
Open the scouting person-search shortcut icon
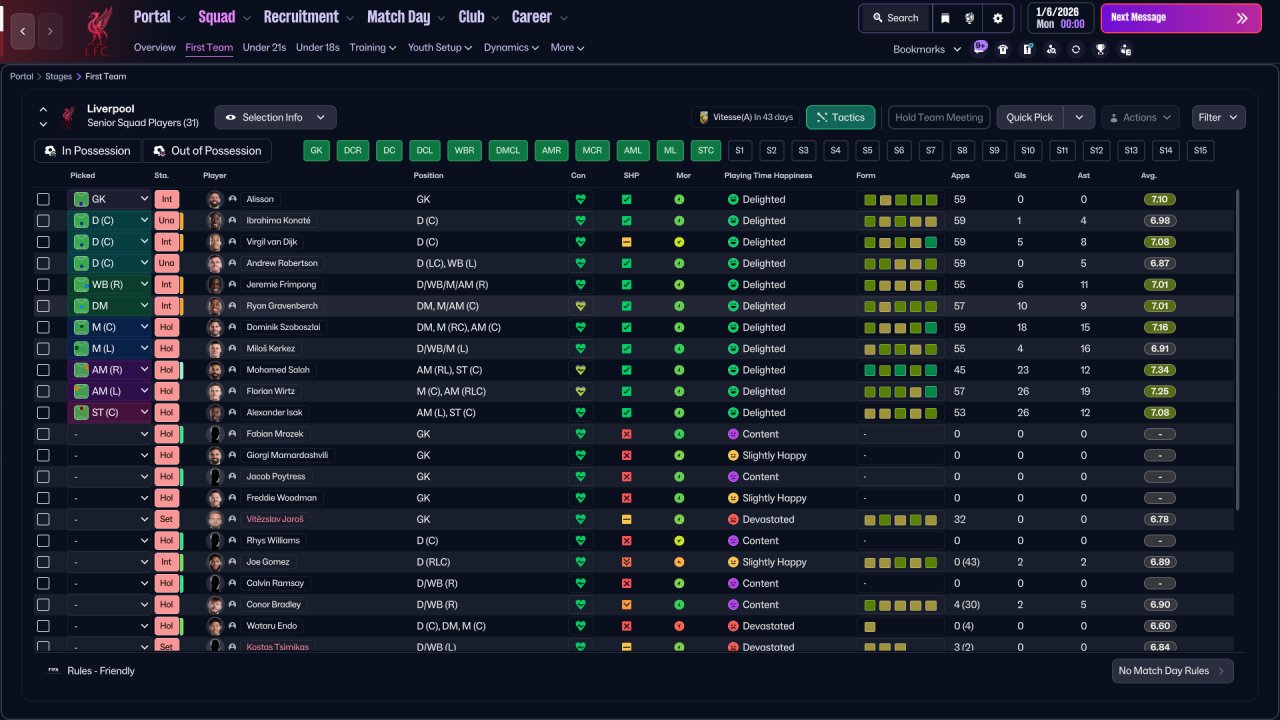tap(1051, 49)
